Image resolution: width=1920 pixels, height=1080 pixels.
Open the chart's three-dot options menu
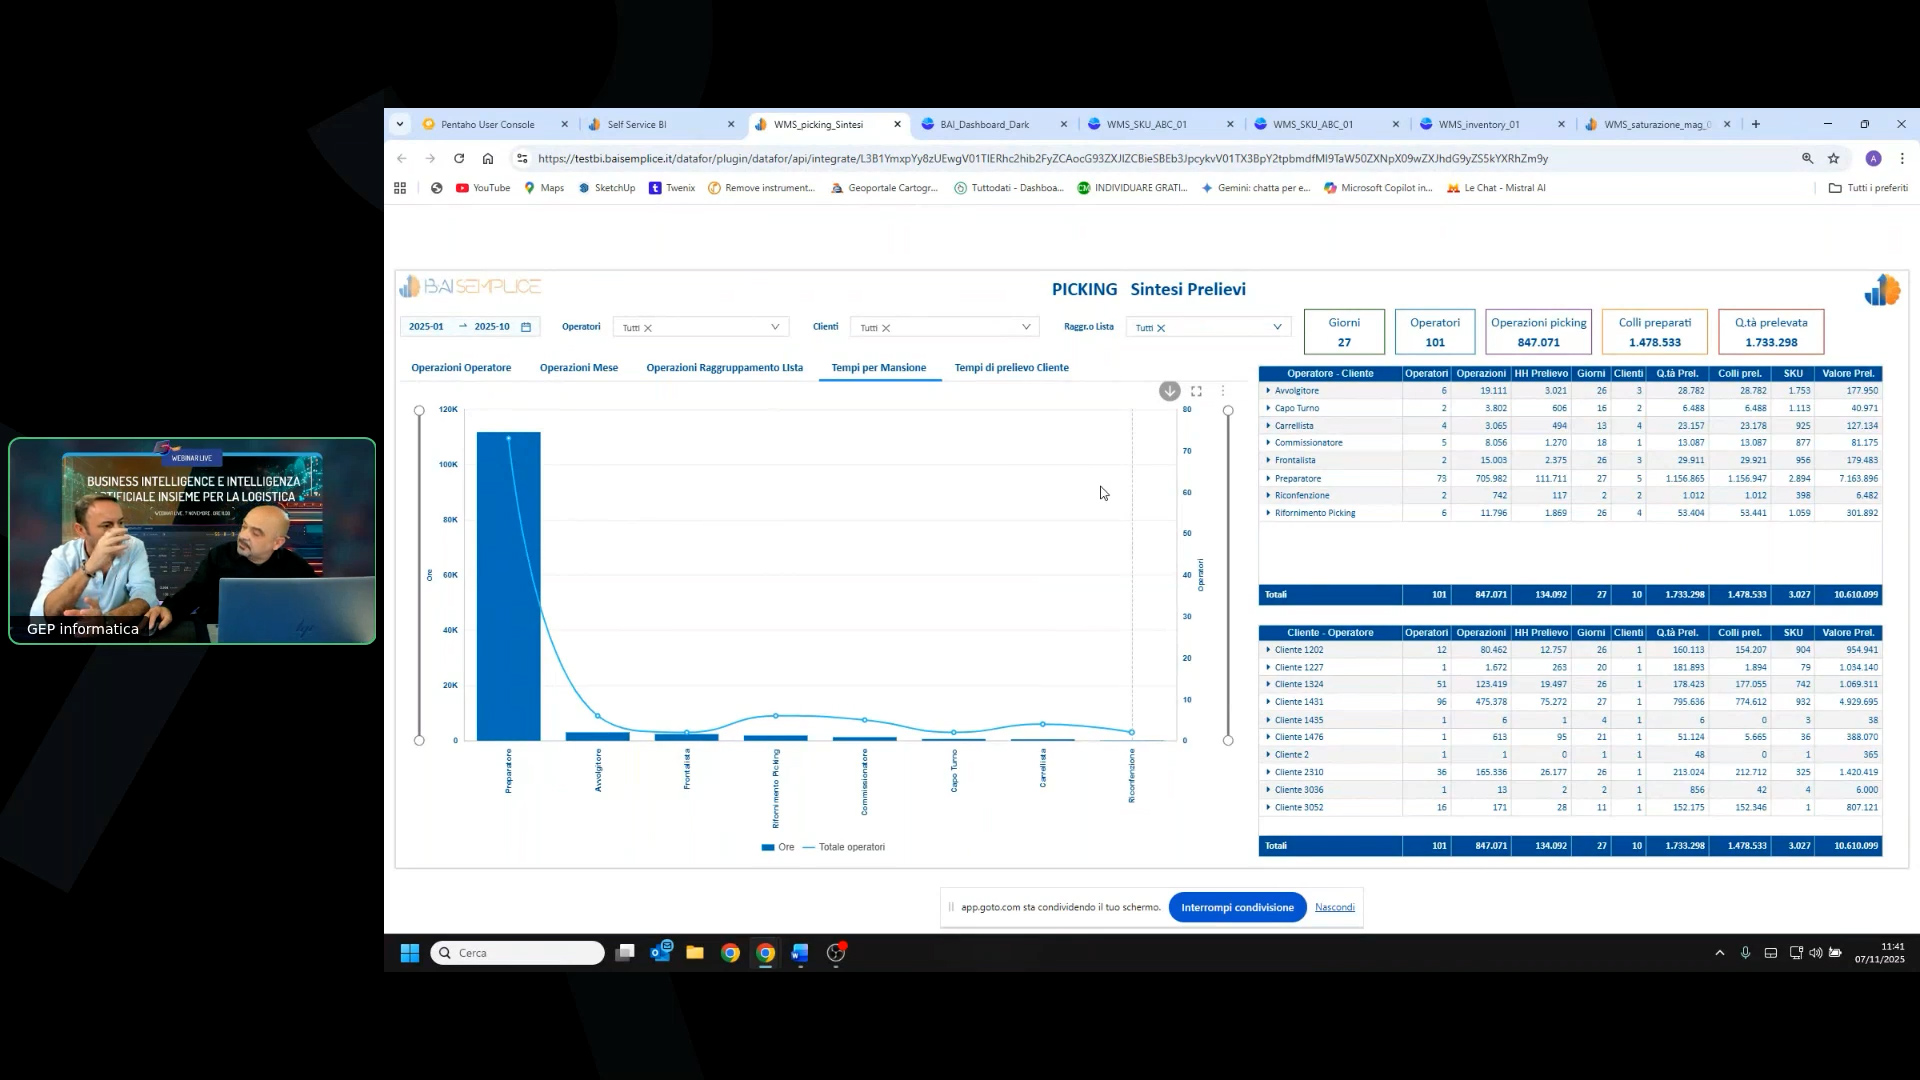pos(1223,391)
